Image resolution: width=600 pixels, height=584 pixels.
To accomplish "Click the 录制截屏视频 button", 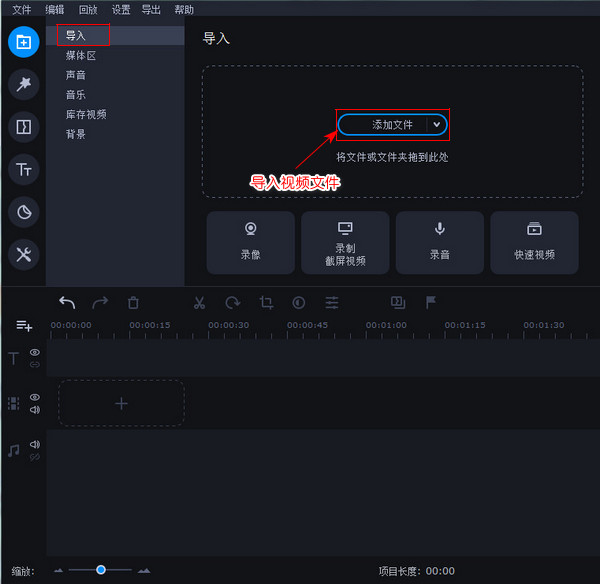I will [345, 243].
